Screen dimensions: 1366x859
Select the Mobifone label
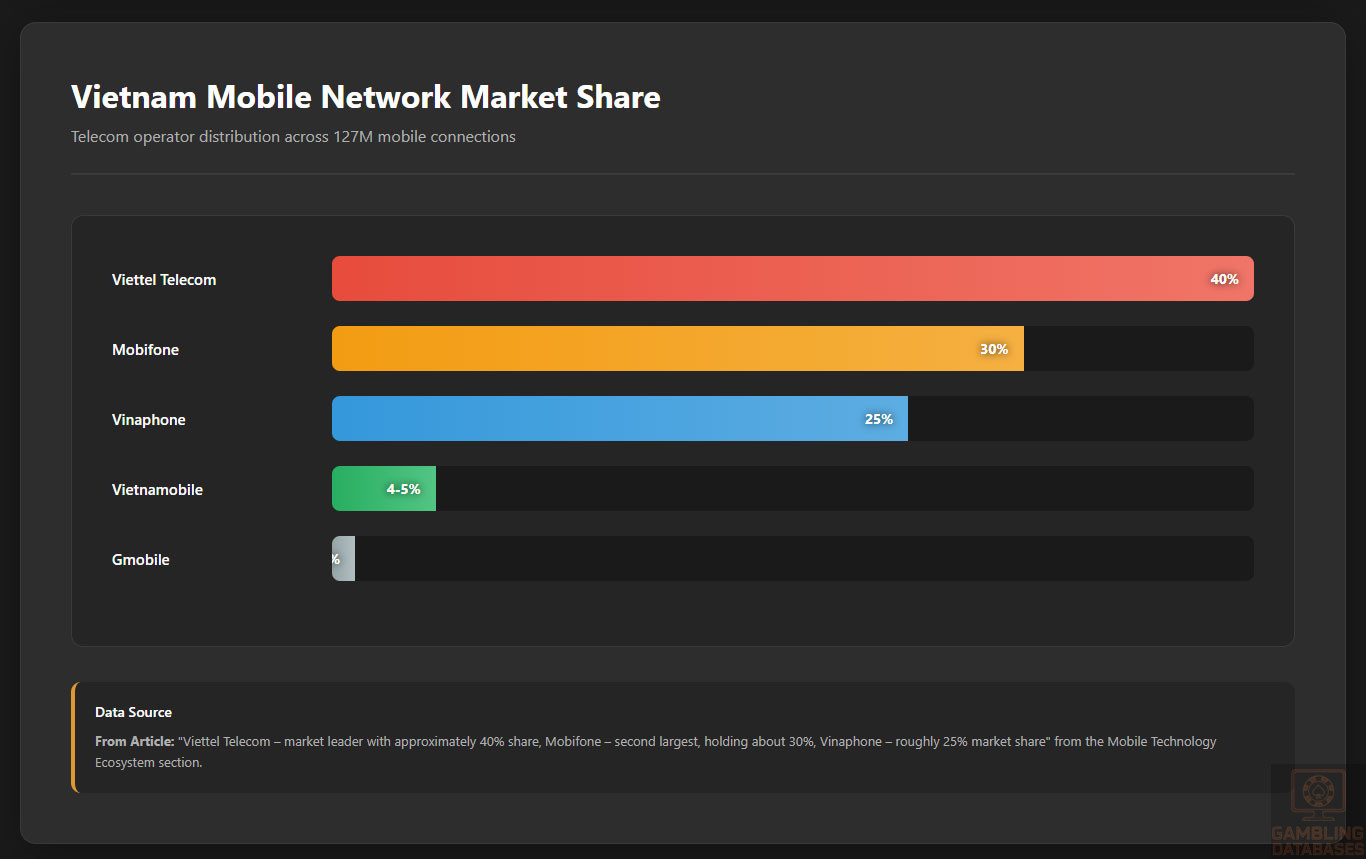coord(145,350)
